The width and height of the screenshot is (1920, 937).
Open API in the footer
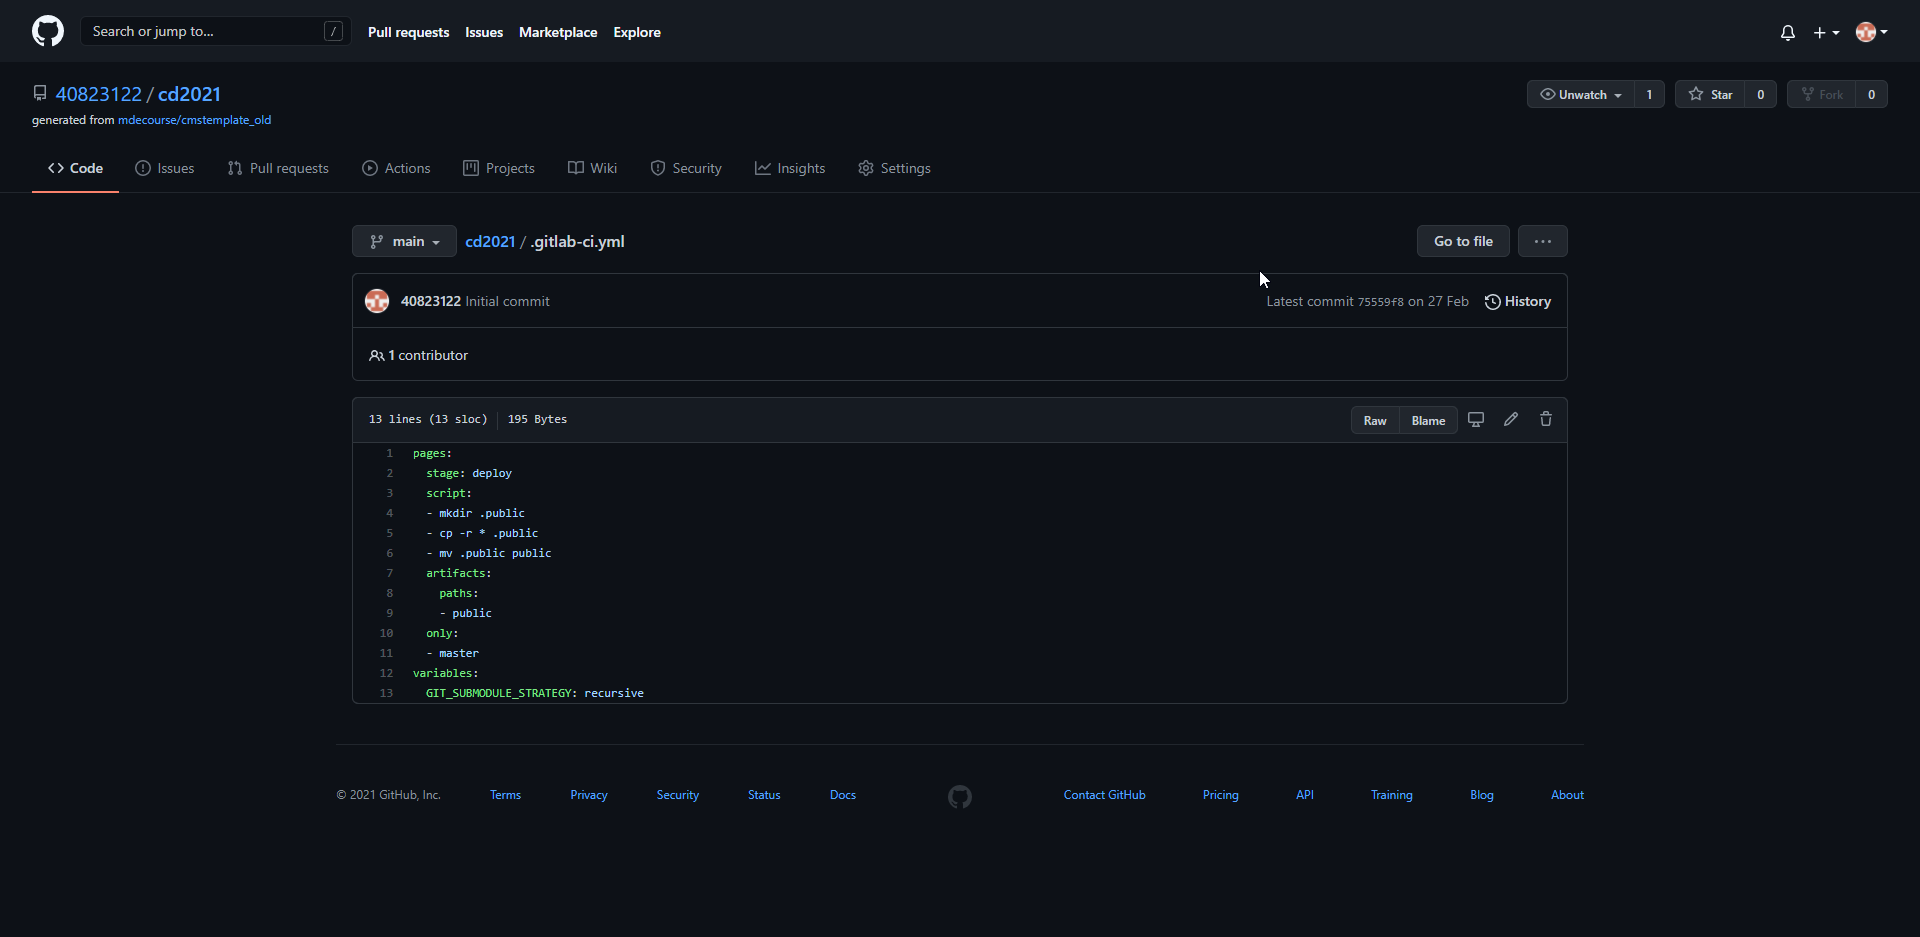coord(1305,795)
